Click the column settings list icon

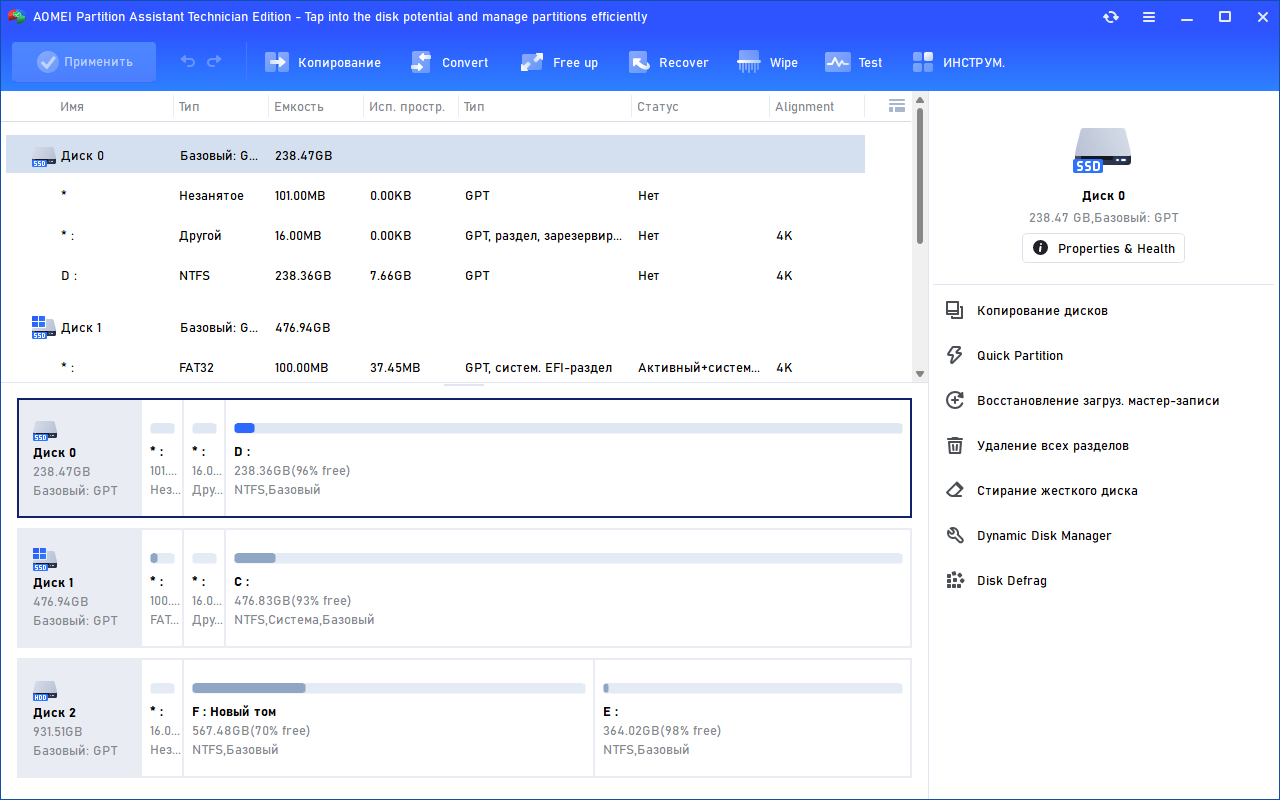point(897,106)
